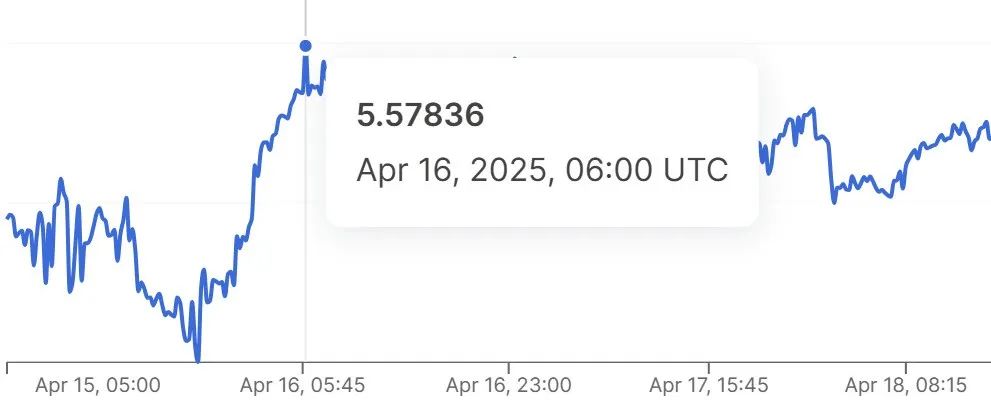
Task: Click the Apr 16, 2025, 06:00 UTC tooltip text
Action: [542, 170]
